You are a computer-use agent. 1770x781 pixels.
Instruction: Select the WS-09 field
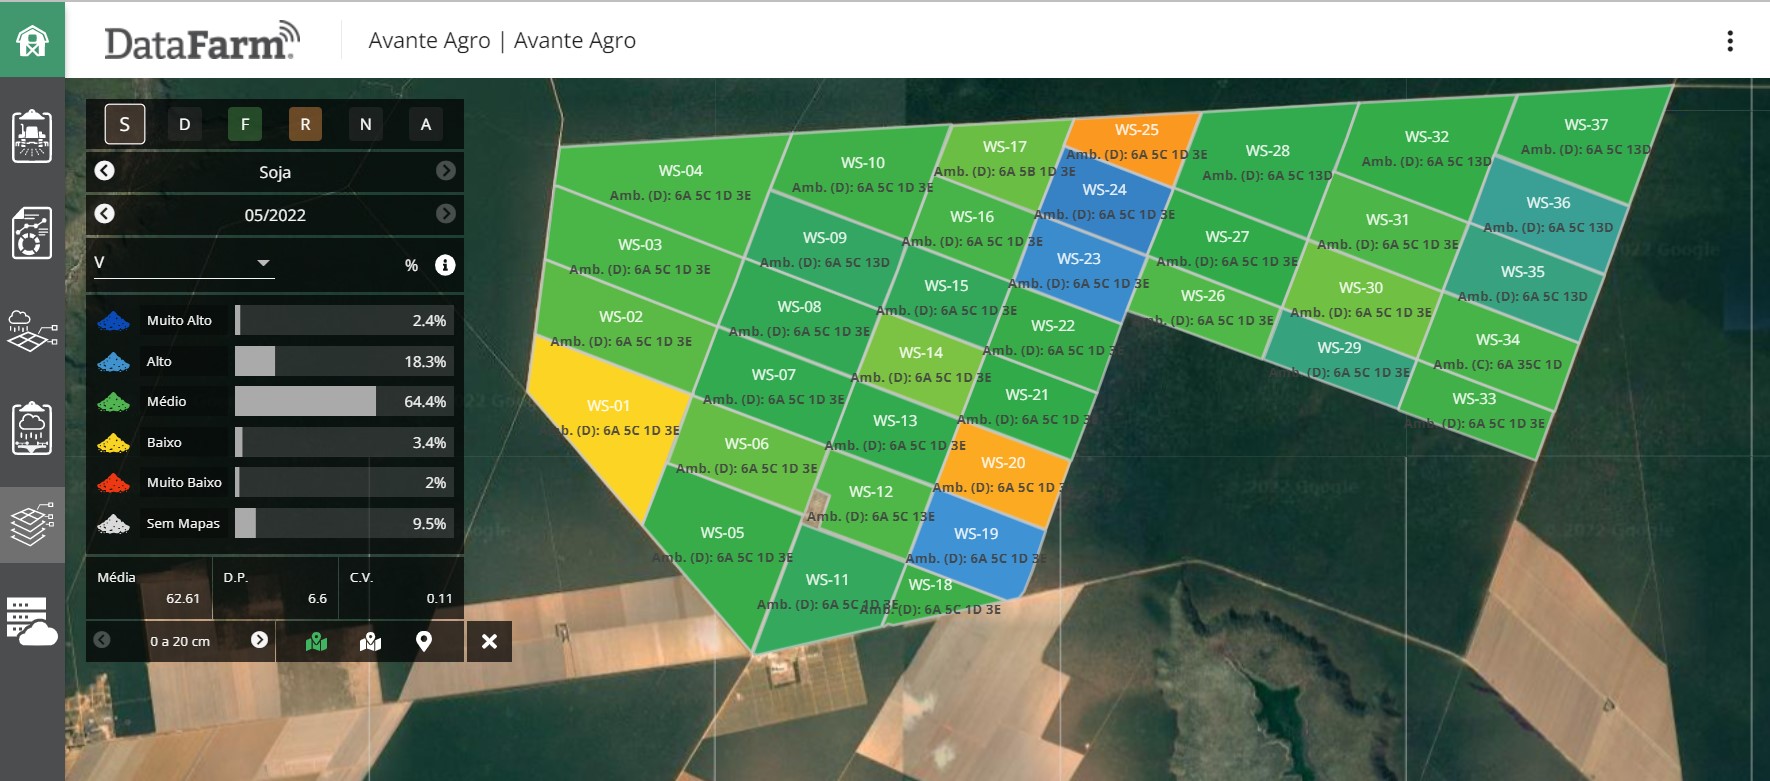(824, 250)
